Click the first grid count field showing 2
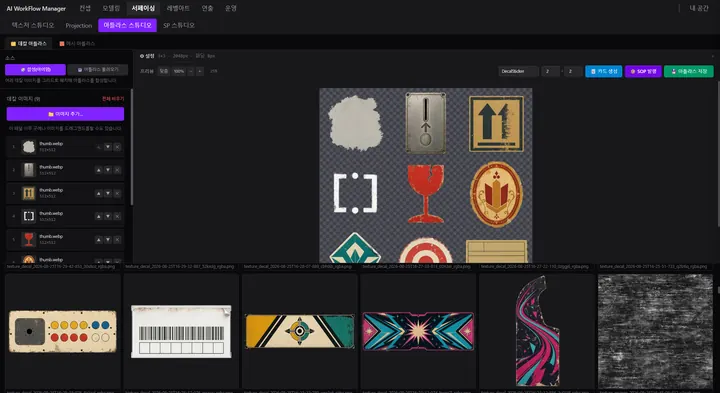Viewport: 720px width, 393px height. pos(551,71)
